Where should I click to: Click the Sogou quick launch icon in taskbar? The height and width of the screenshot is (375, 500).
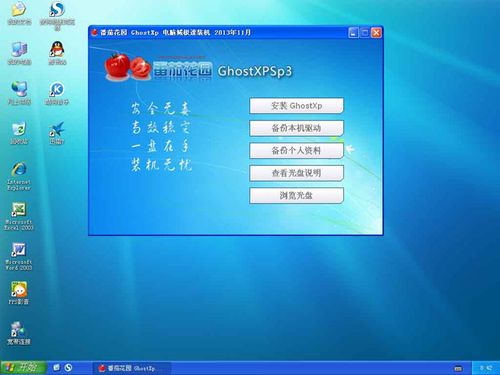(x=68, y=368)
